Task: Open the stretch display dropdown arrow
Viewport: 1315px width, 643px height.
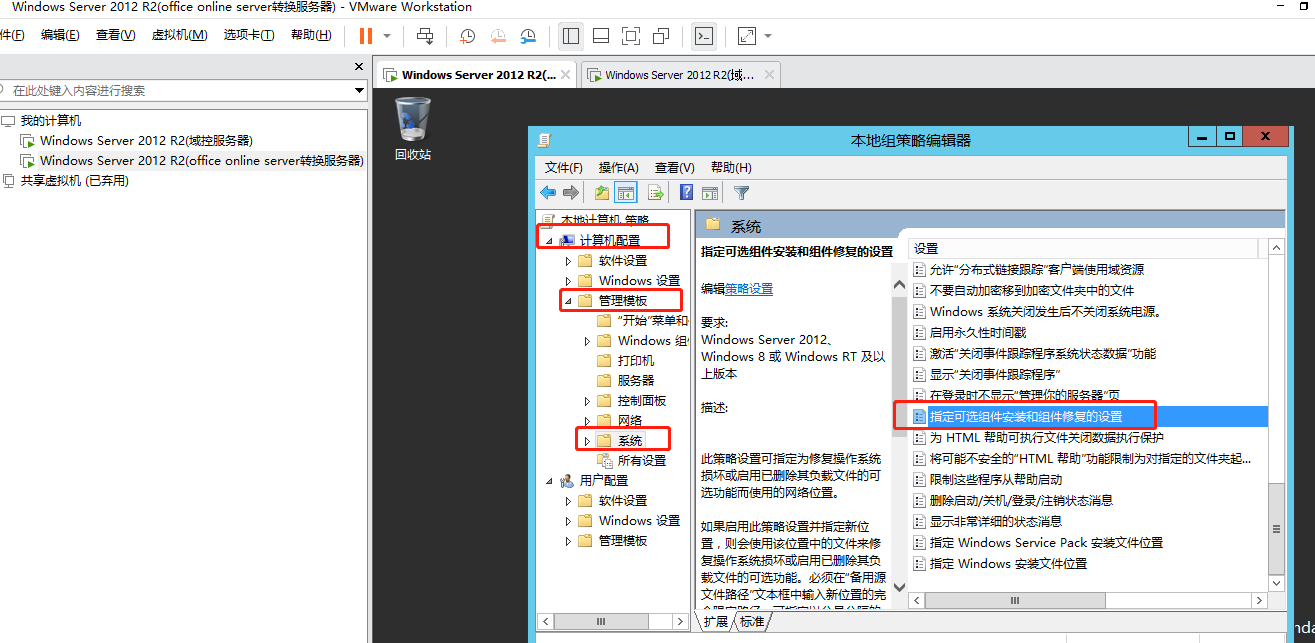Action: pyautogui.click(x=768, y=36)
